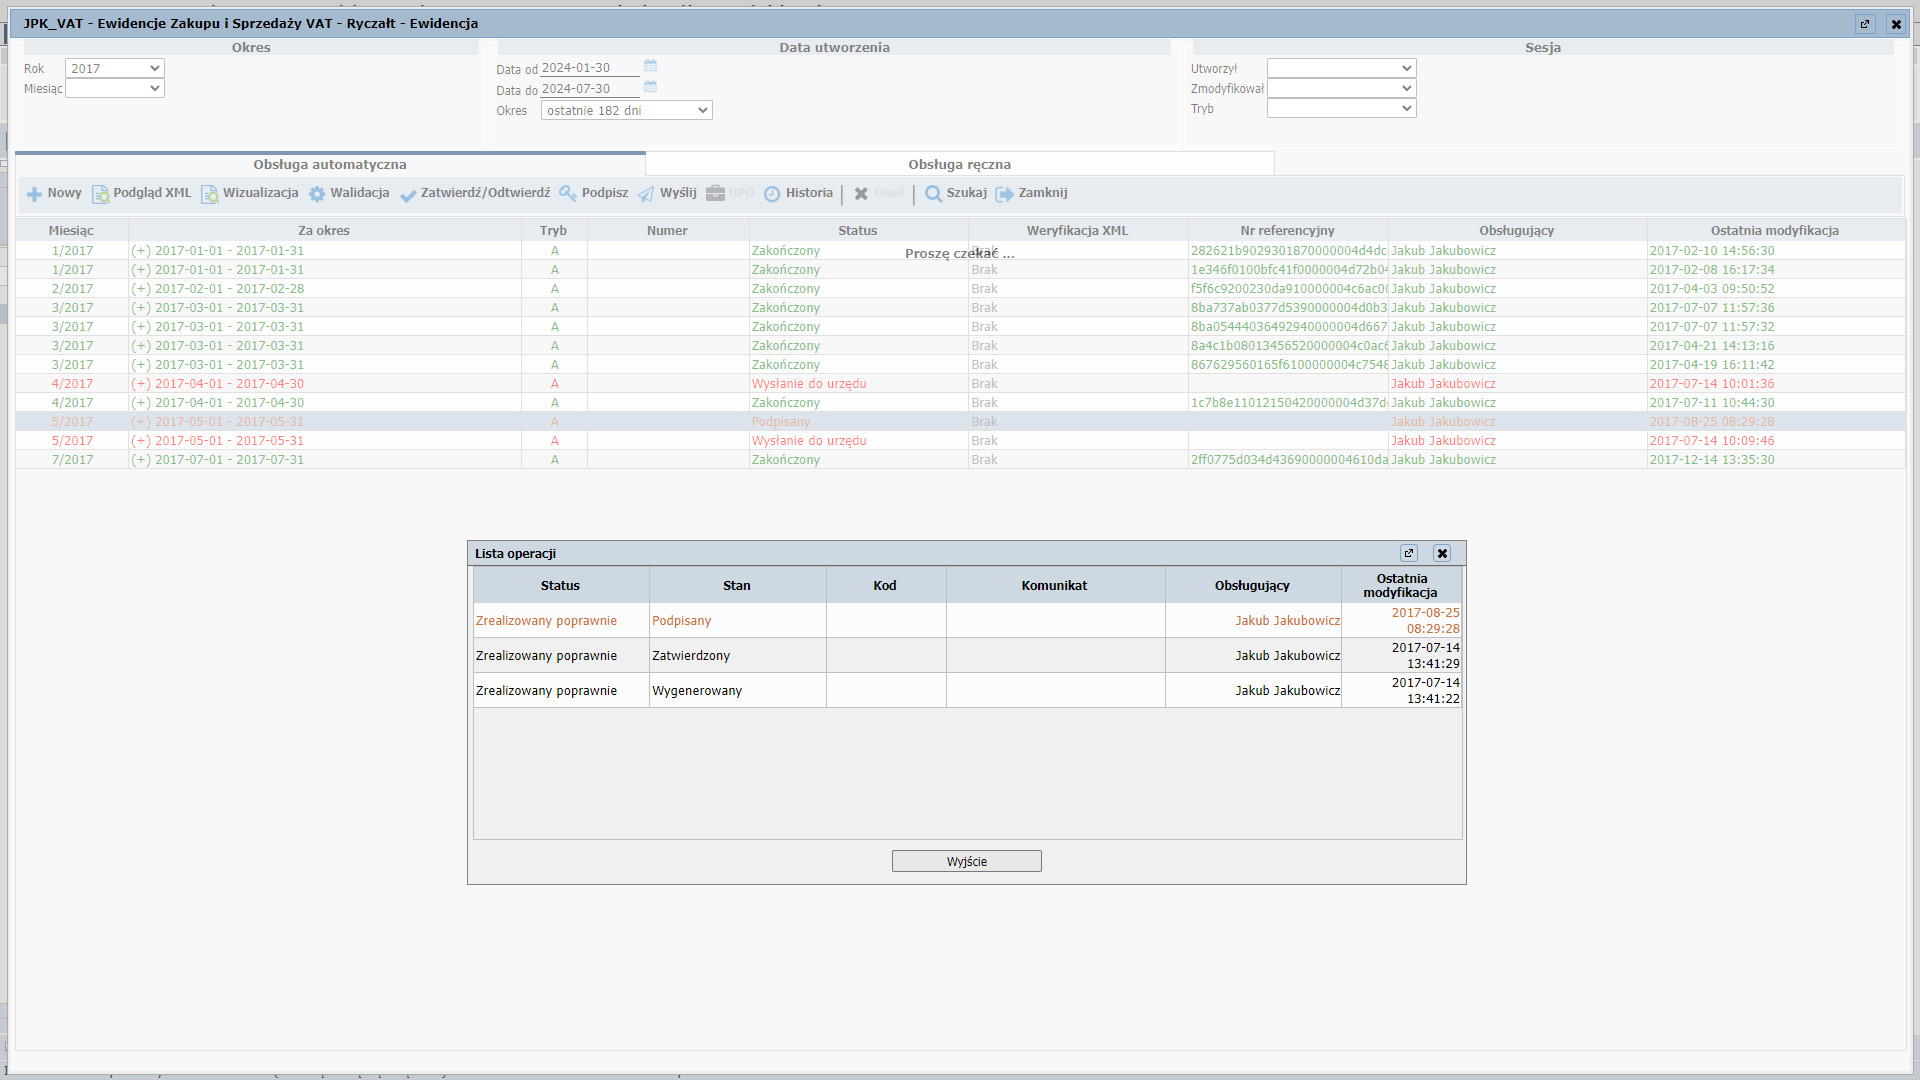Click Wyślij paper plane icon
Image resolution: width=1920 pixels, height=1080 pixels.
[646, 194]
